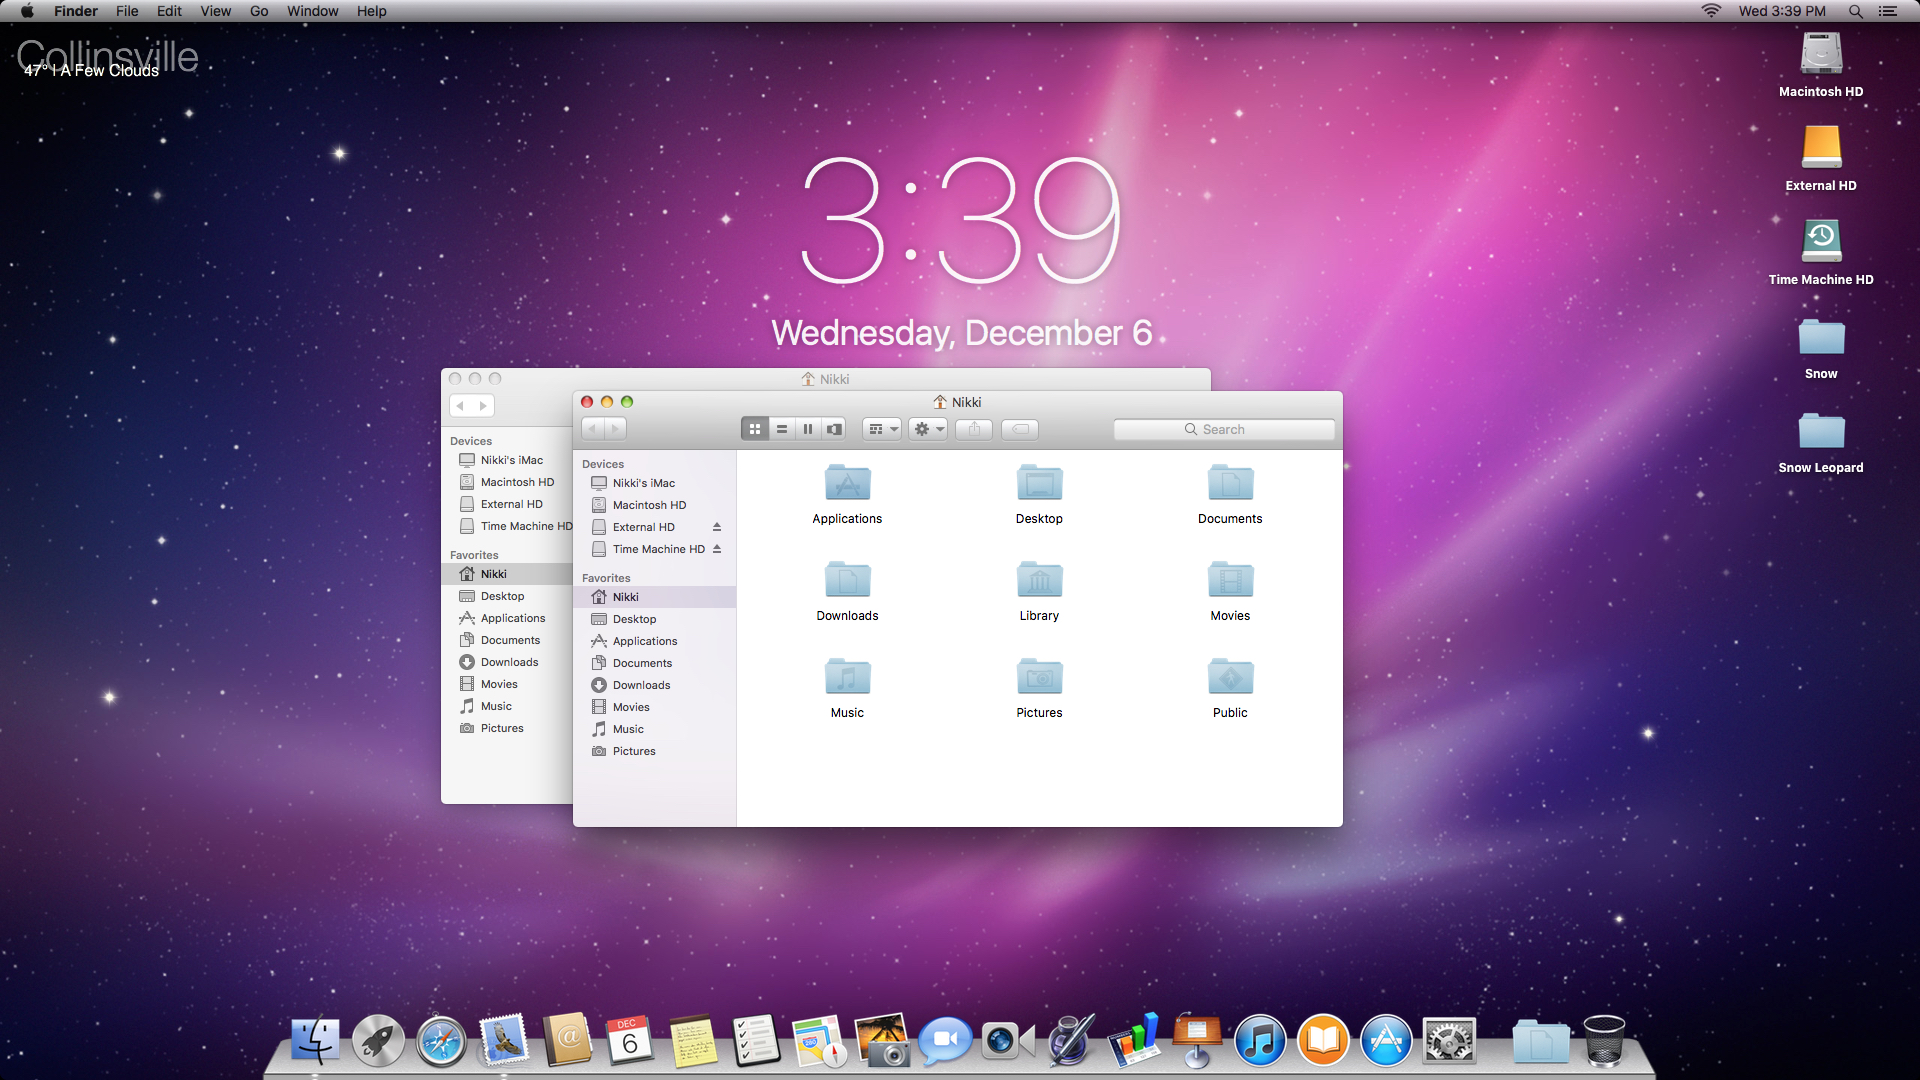The height and width of the screenshot is (1080, 1920).
Task: Switch front Finder window to icon view
Action: coord(755,429)
